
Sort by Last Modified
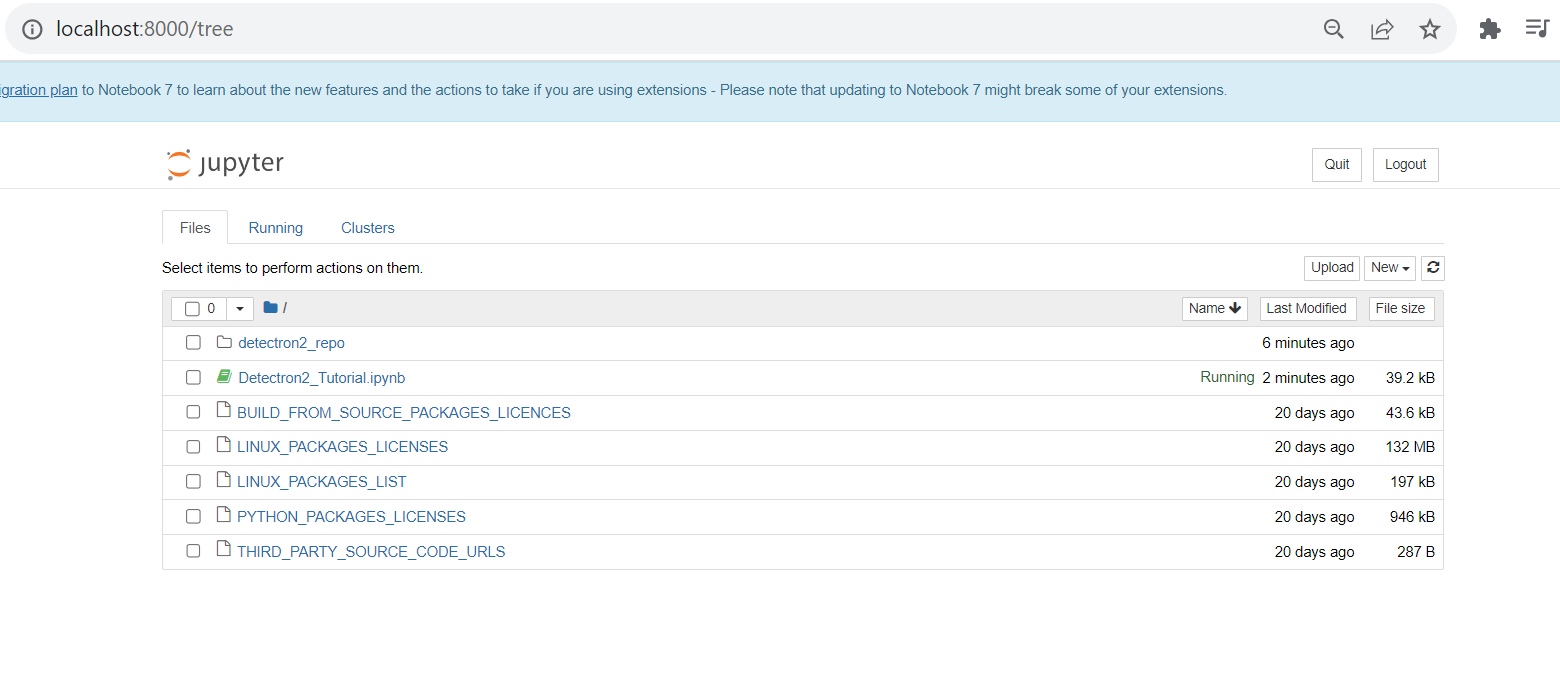(x=1306, y=308)
